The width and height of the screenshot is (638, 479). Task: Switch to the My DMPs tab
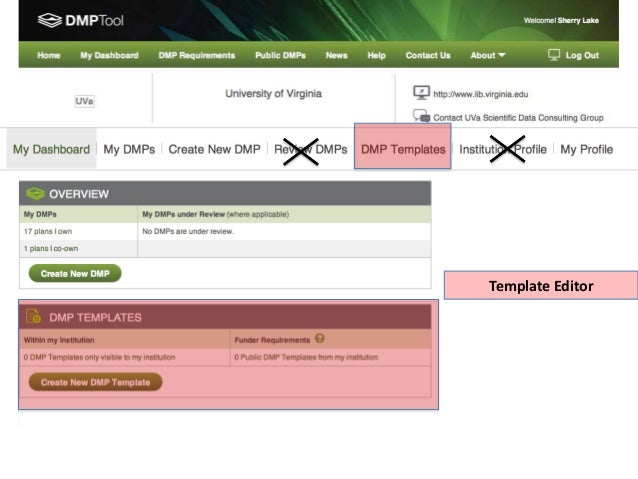pyautogui.click(x=129, y=149)
